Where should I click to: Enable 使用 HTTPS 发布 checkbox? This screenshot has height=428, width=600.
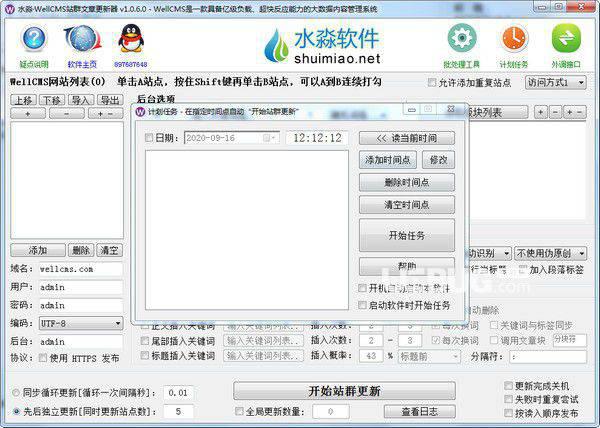43,358
